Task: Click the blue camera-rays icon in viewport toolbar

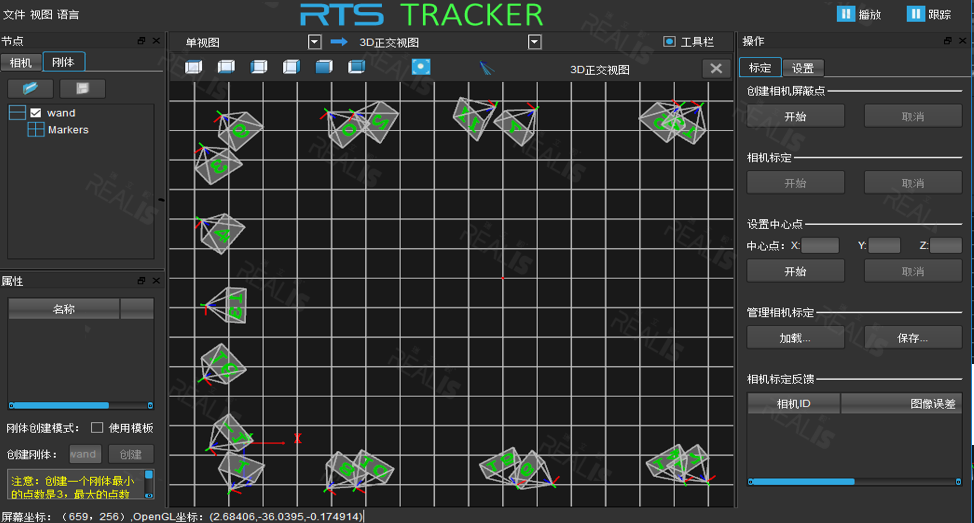Action: [x=486, y=68]
